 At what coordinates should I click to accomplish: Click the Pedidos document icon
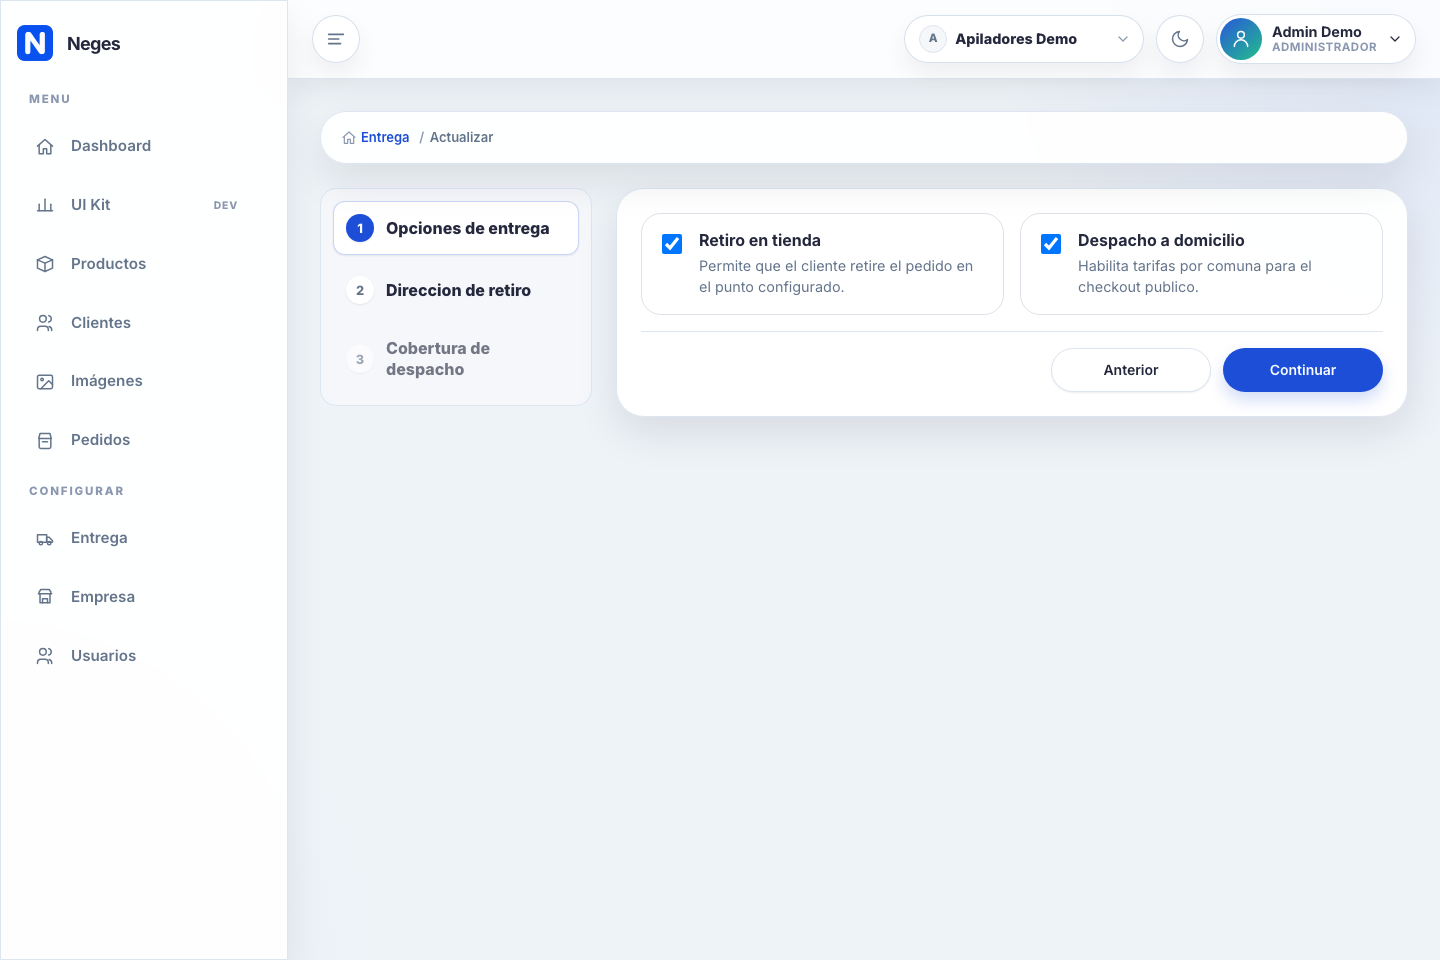pyautogui.click(x=45, y=441)
